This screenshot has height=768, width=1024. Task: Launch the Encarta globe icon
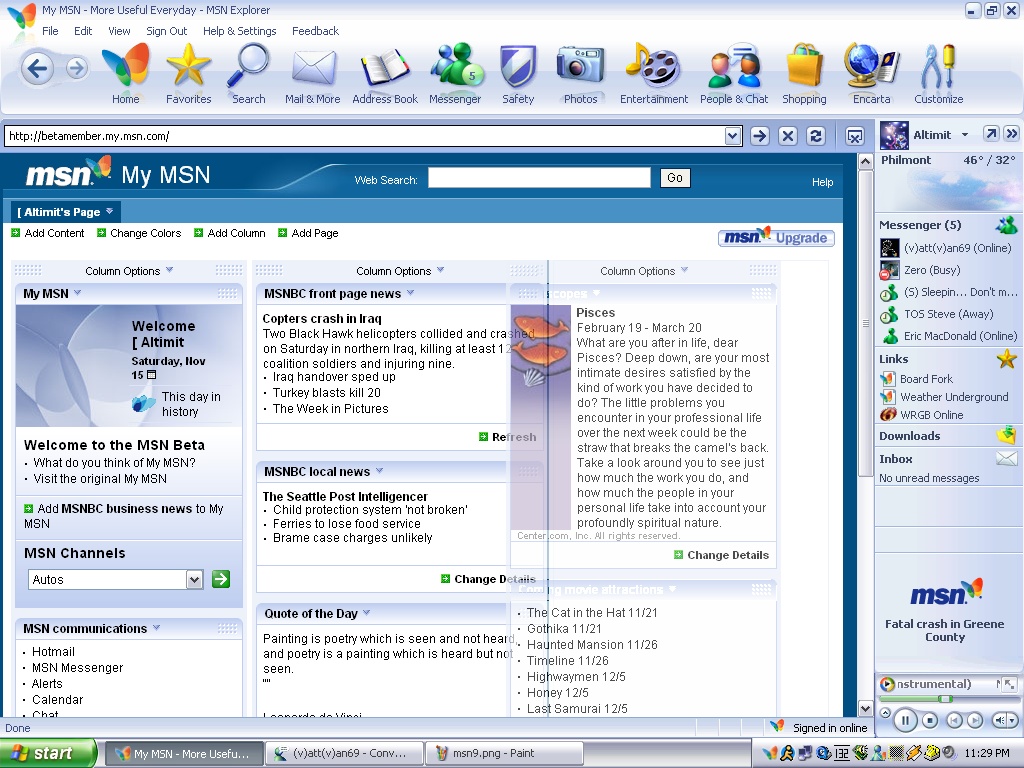point(870,66)
